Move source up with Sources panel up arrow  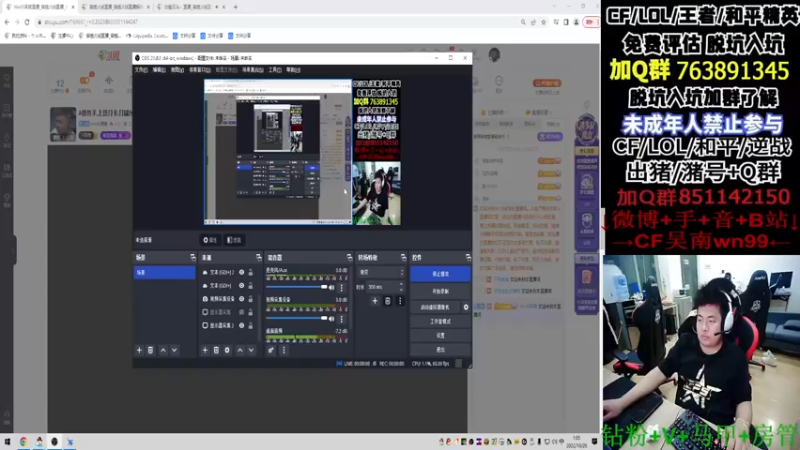[240, 351]
